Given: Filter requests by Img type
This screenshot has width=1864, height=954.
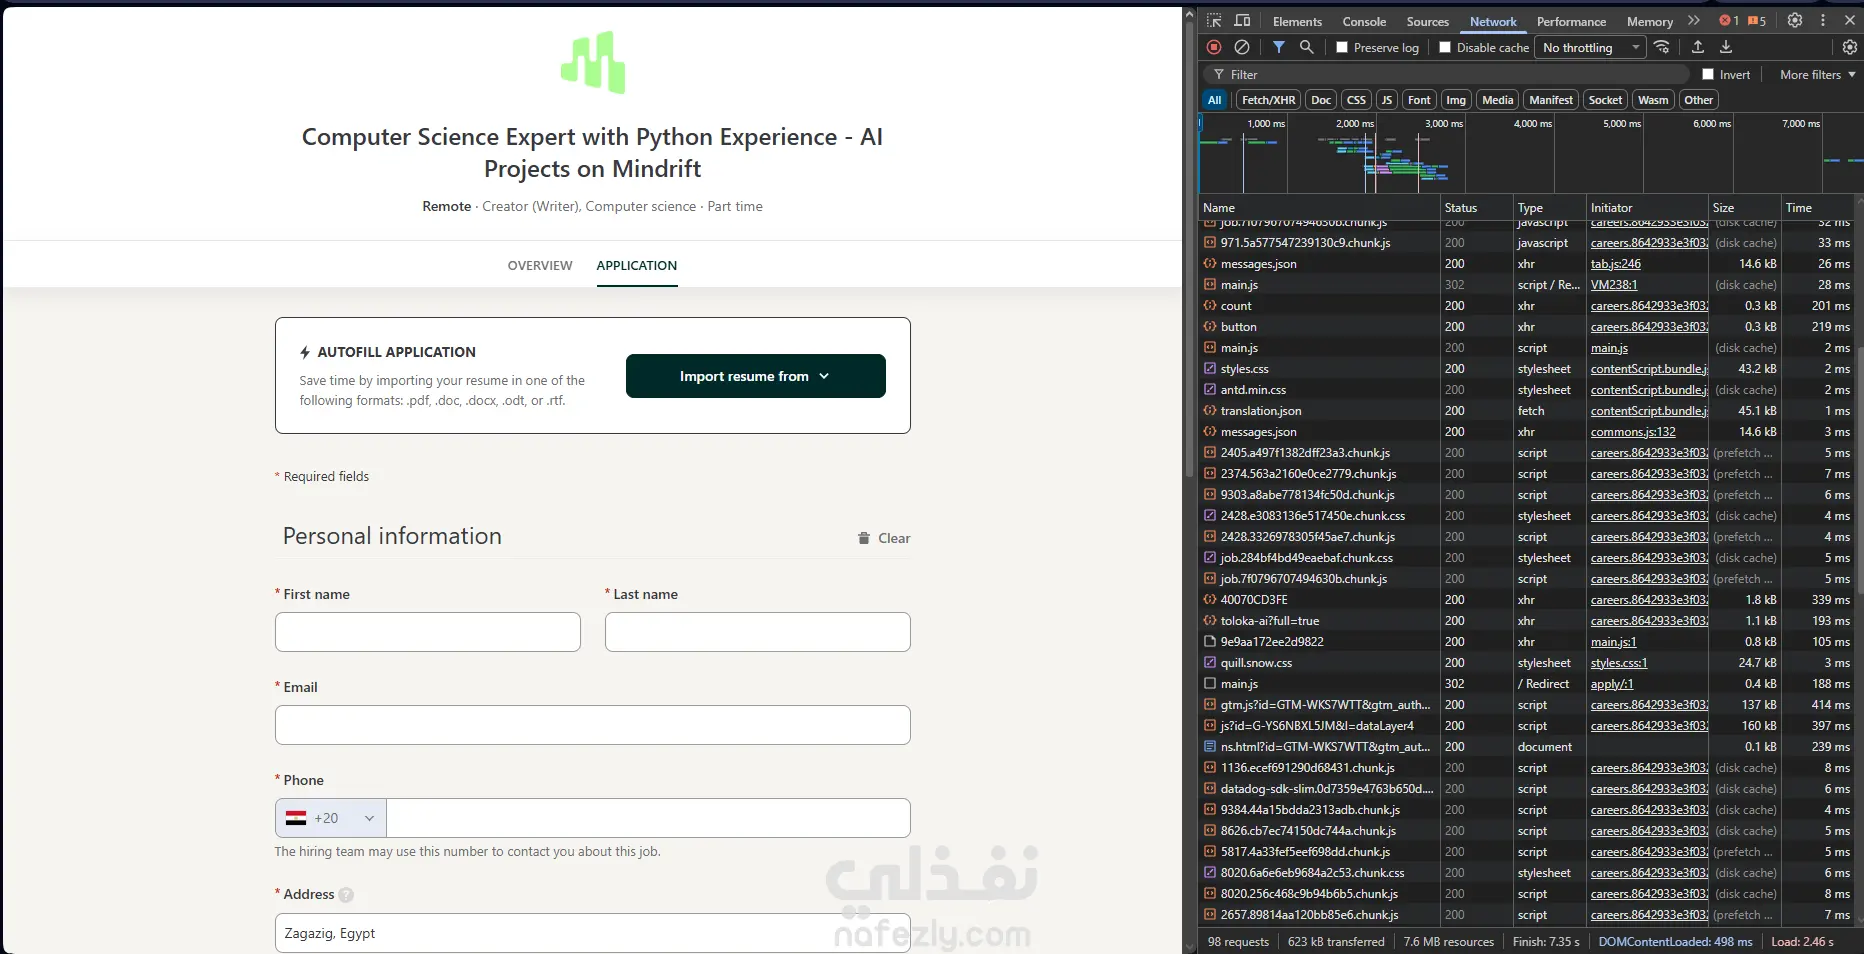Looking at the screenshot, I should pos(1456,100).
